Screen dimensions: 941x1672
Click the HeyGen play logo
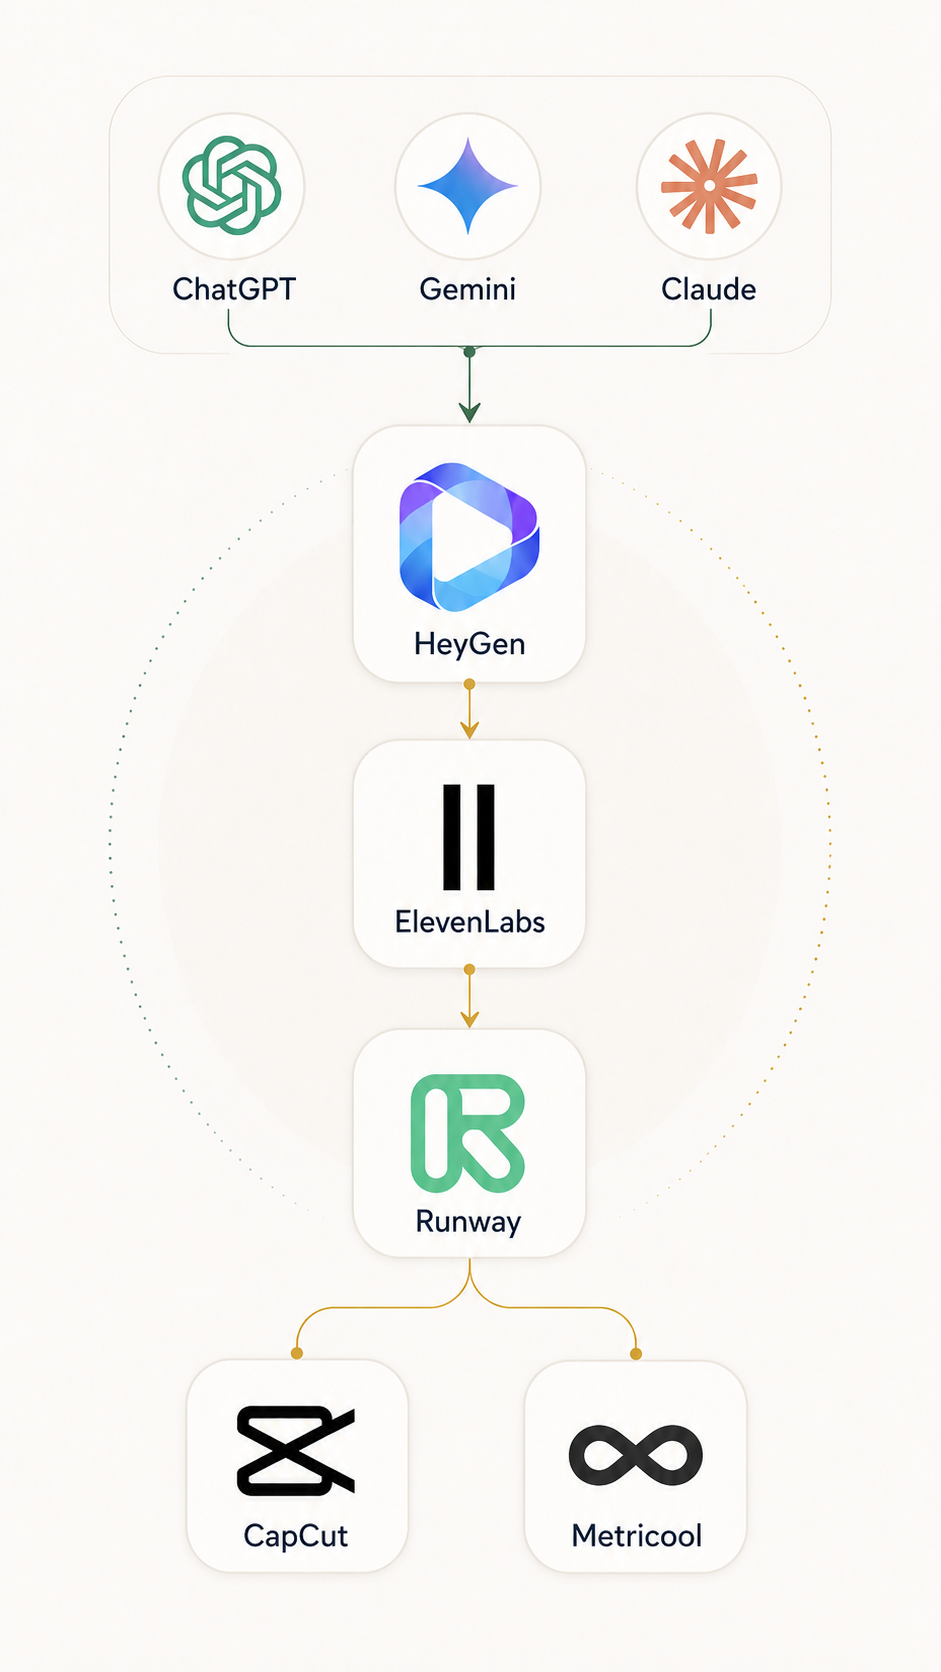click(x=469, y=537)
